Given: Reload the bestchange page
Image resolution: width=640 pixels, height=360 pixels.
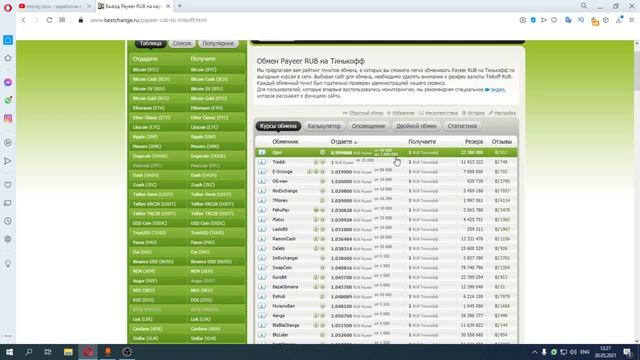Looking at the screenshot, I should click(49, 20).
